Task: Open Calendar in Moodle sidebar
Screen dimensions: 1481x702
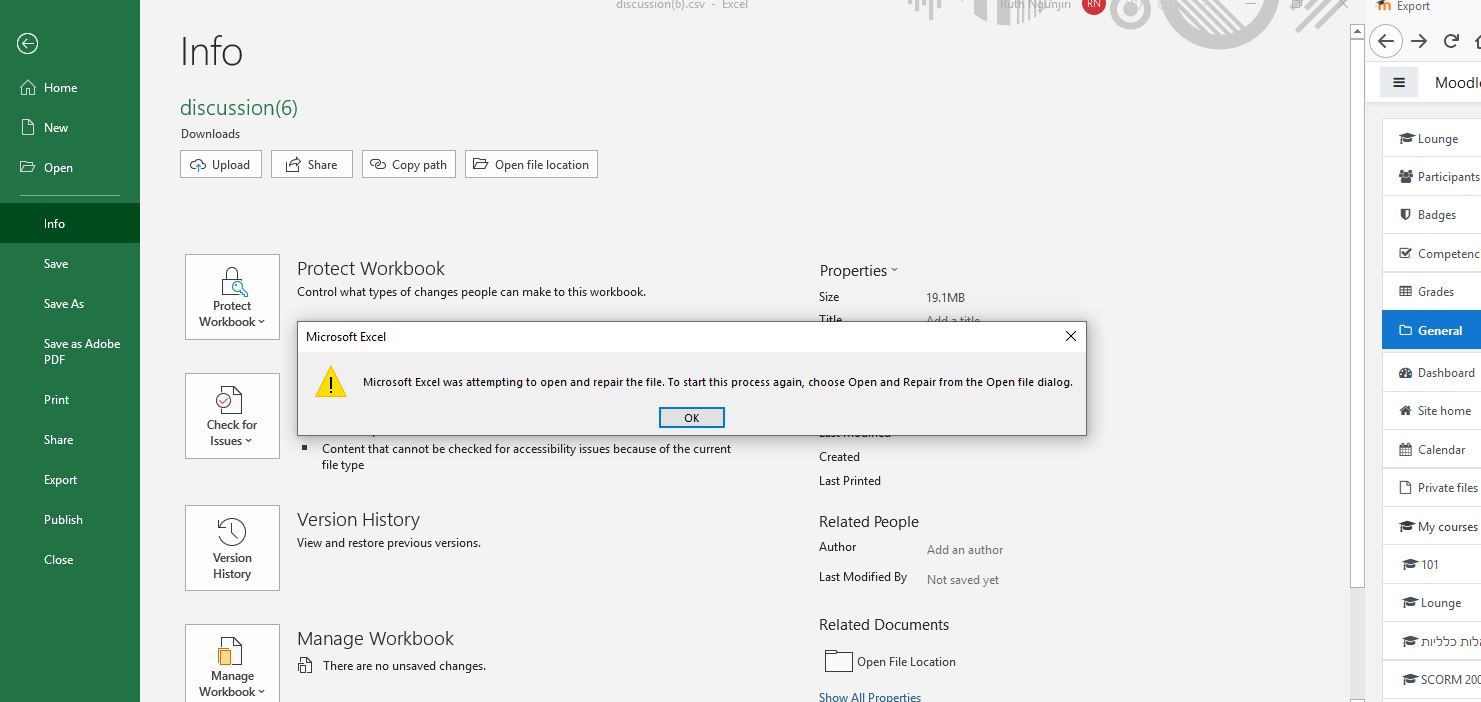Action: tap(1432, 450)
